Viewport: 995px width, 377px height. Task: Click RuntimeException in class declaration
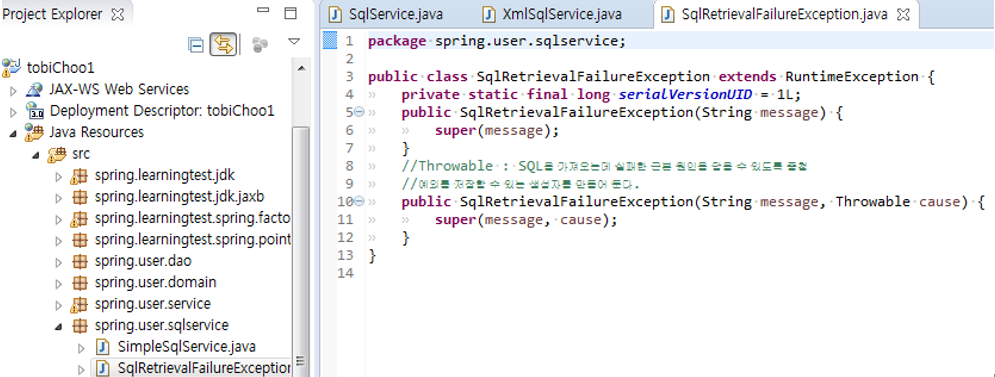[x=852, y=77]
